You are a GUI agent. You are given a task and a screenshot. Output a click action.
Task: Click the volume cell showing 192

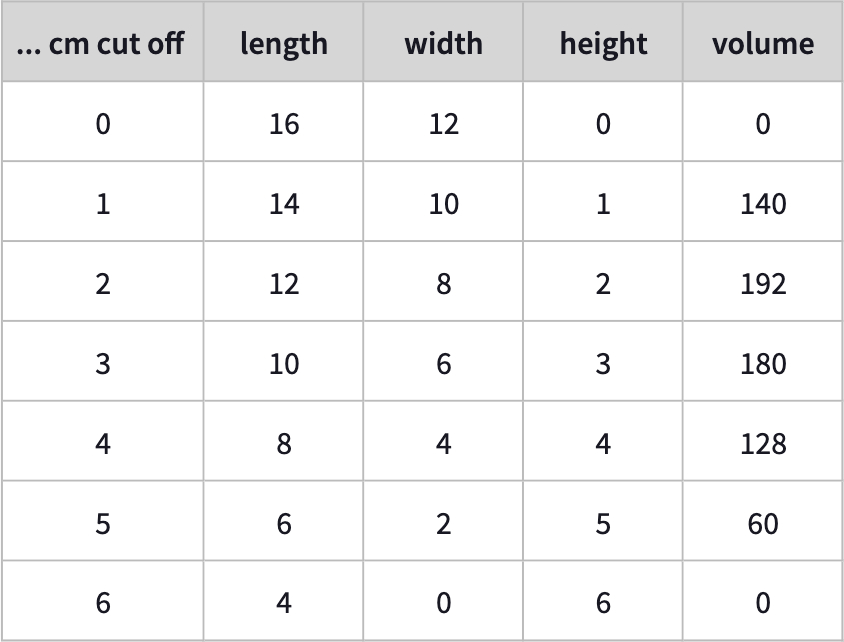point(763,284)
